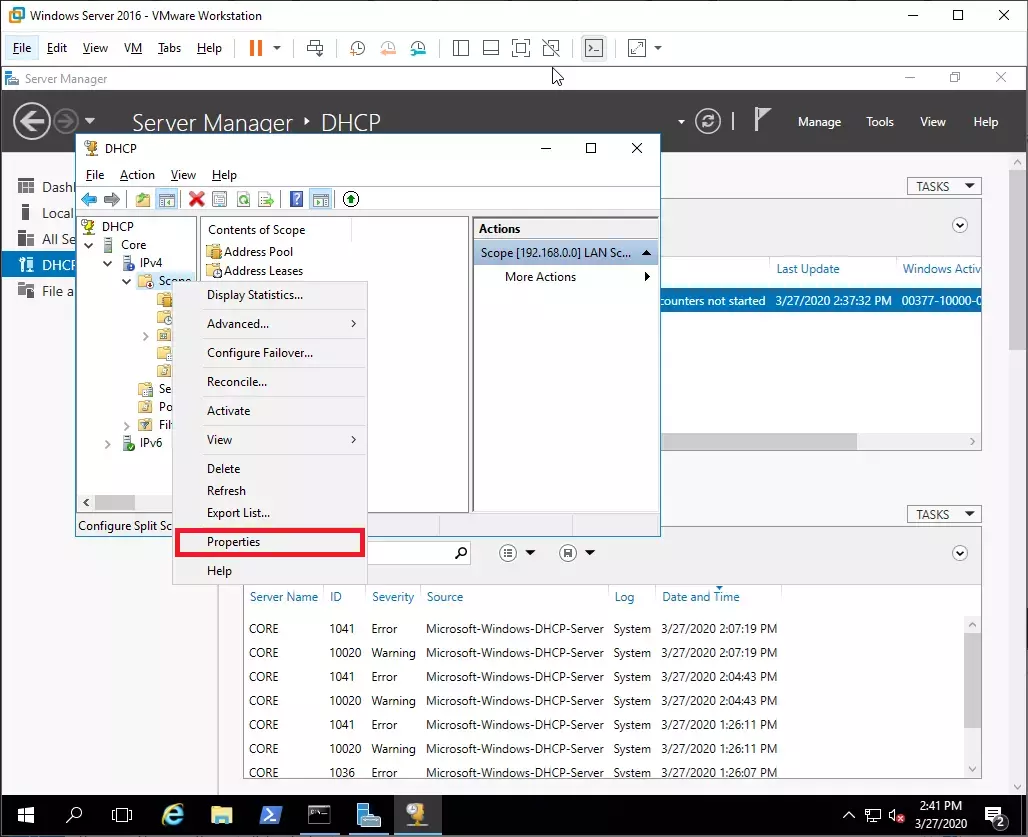Image resolution: width=1028 pixels, height=837 pixels.
Task: Go back using the Server Manager back arrow
Action: point(31,121)
